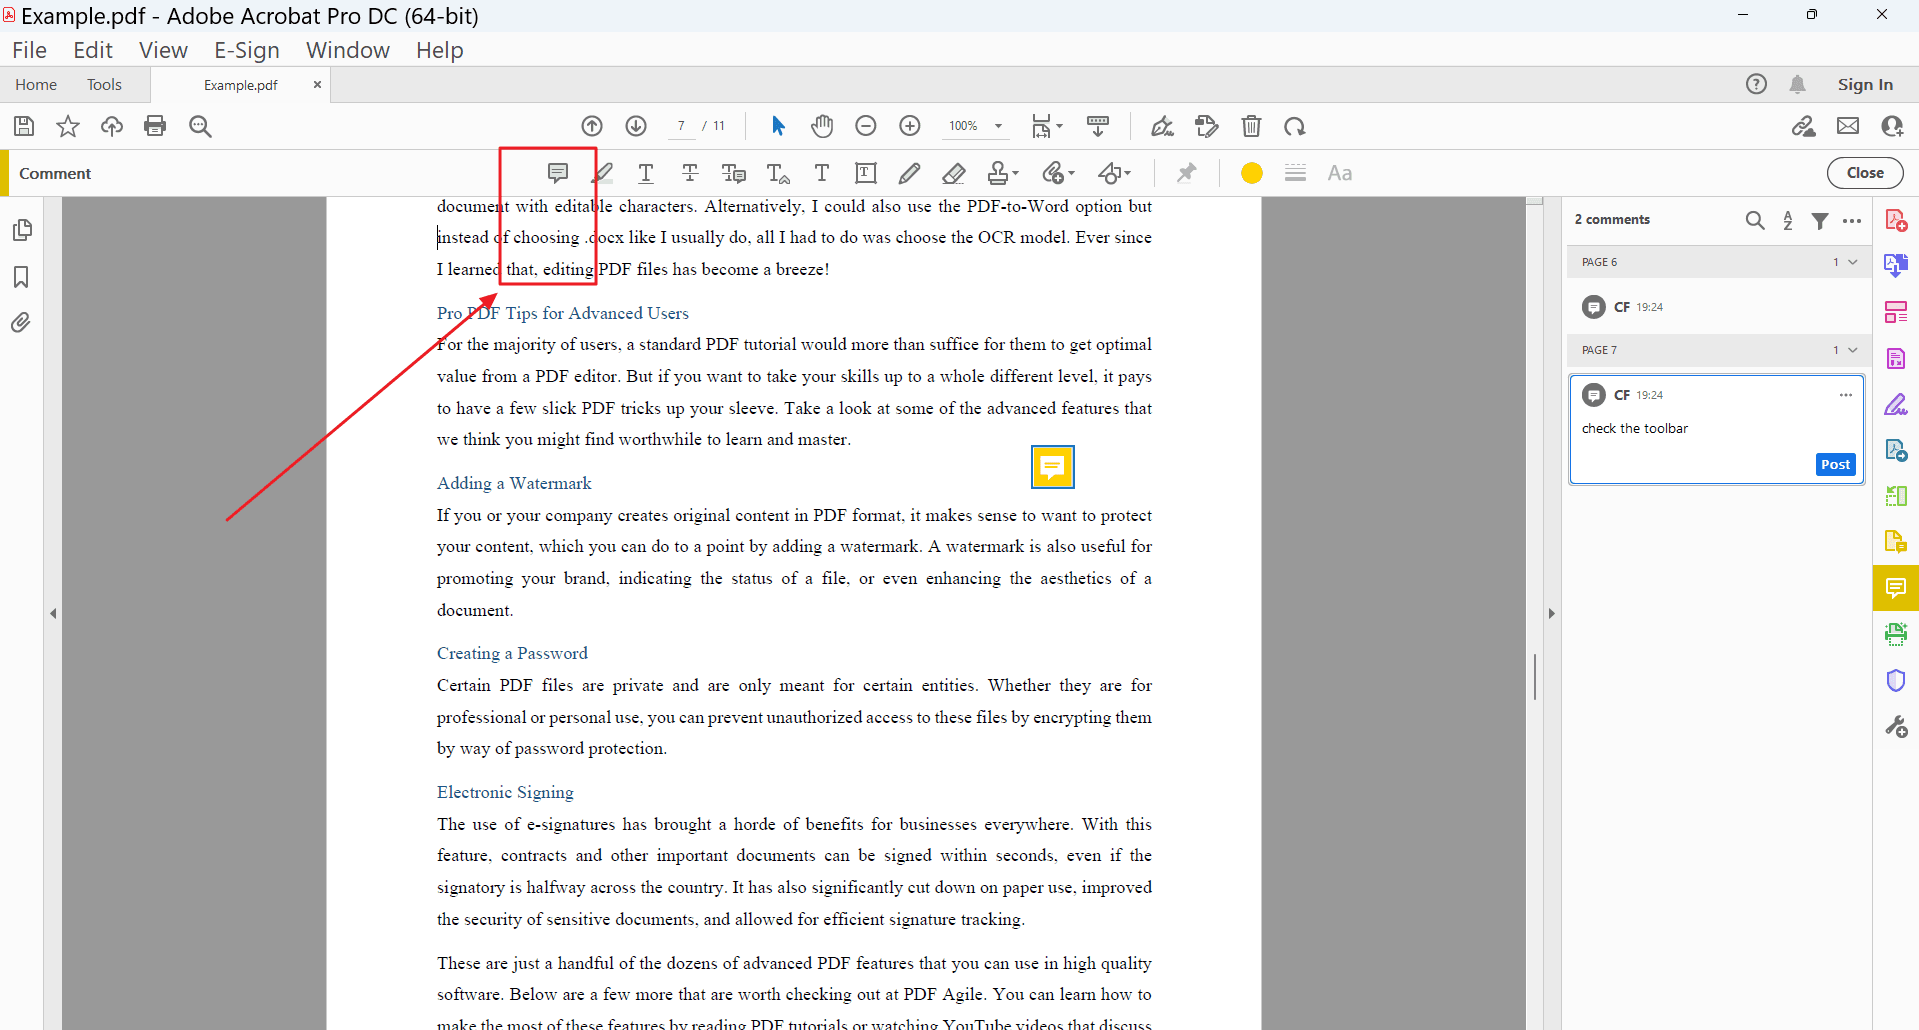The image size is (1919, 1030).
Task: Select the Replace Text tool
Action: [734, 173]
